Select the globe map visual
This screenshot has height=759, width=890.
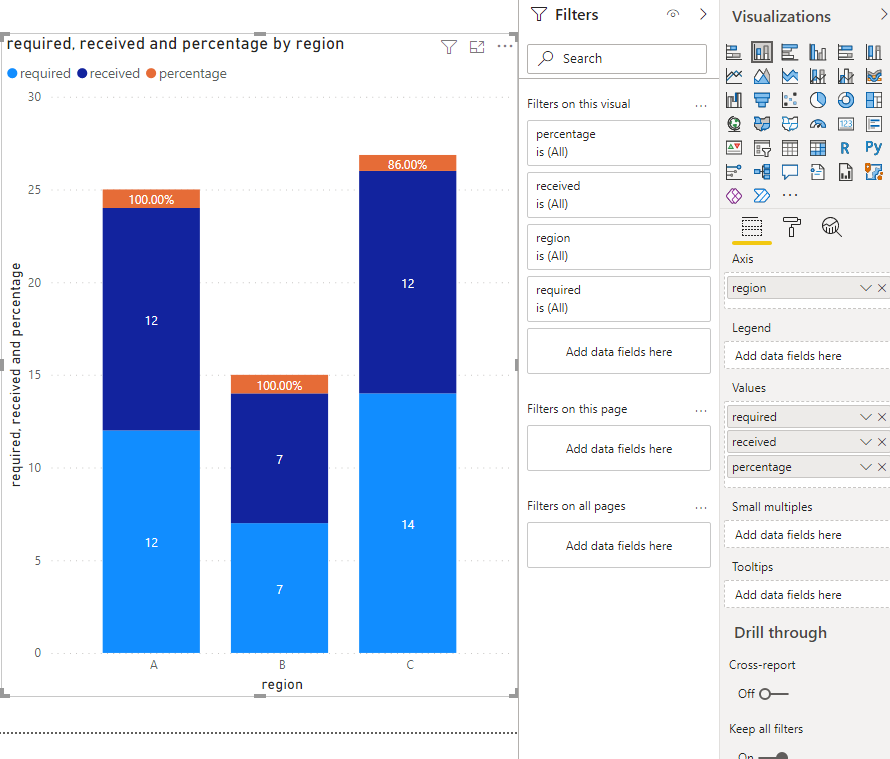(734, 124)
